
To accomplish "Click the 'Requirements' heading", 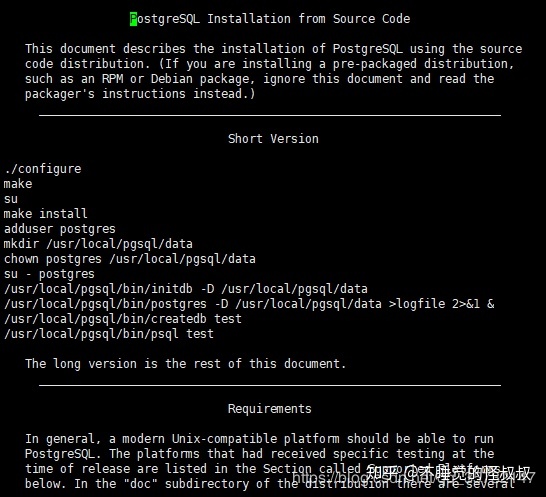I will coord(270,409).
